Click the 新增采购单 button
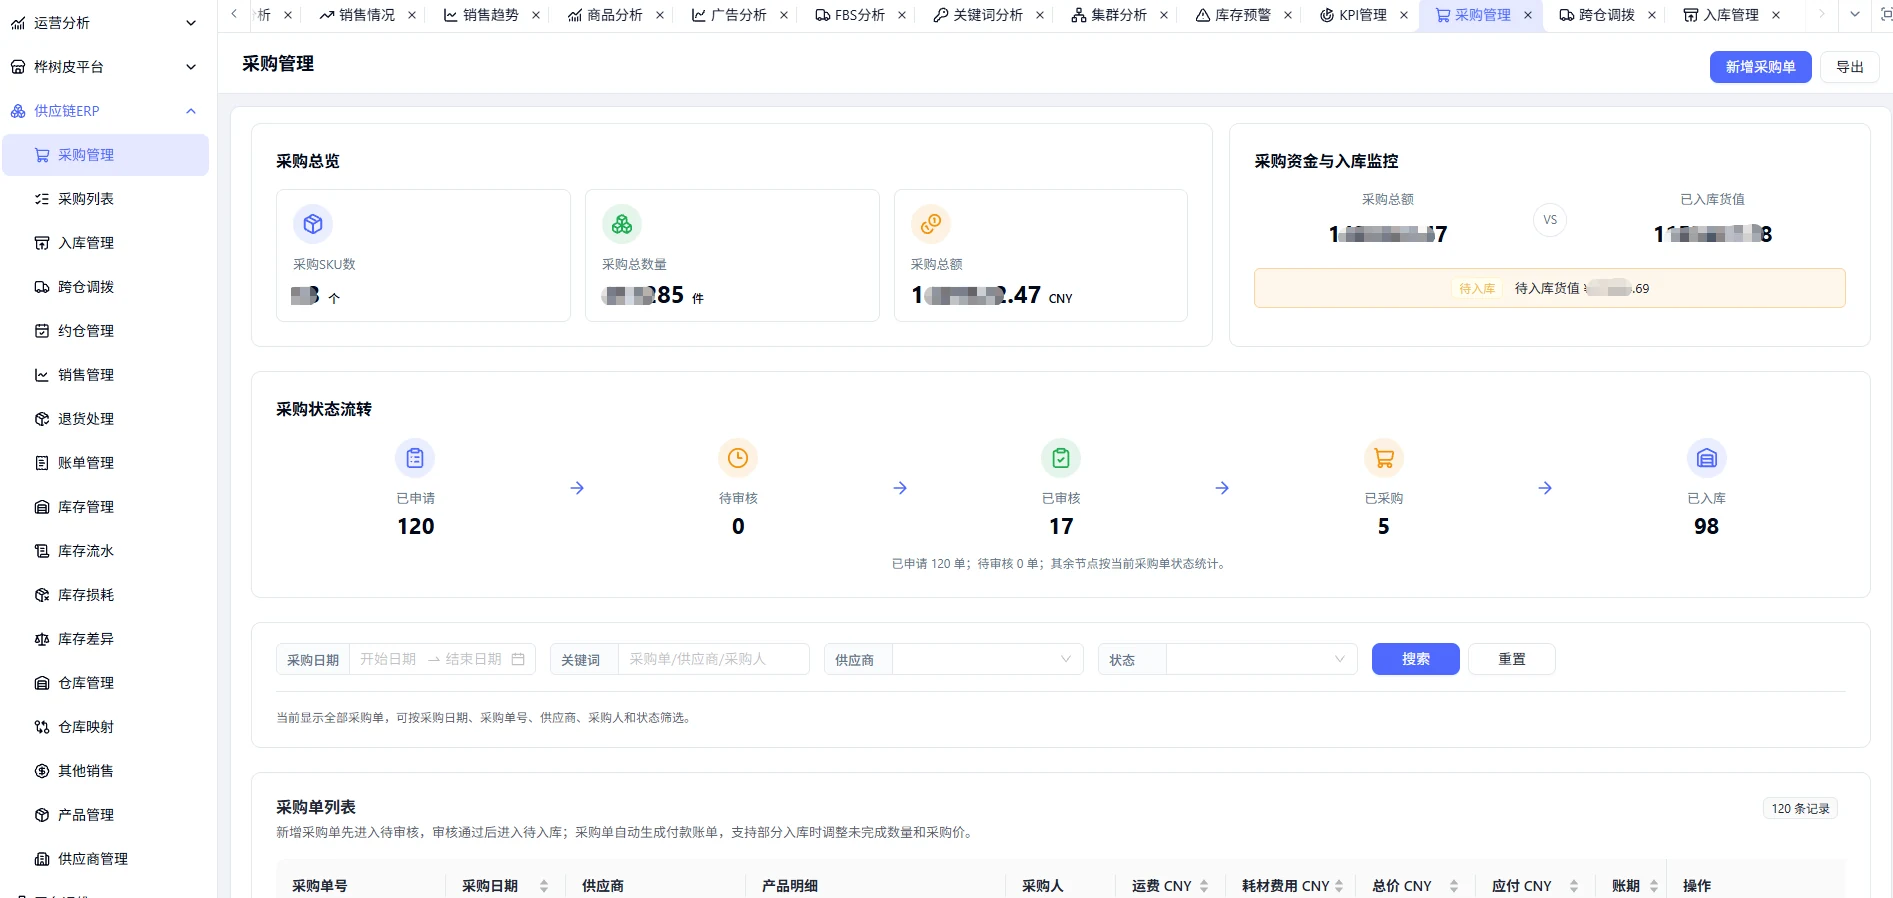 1760,67
